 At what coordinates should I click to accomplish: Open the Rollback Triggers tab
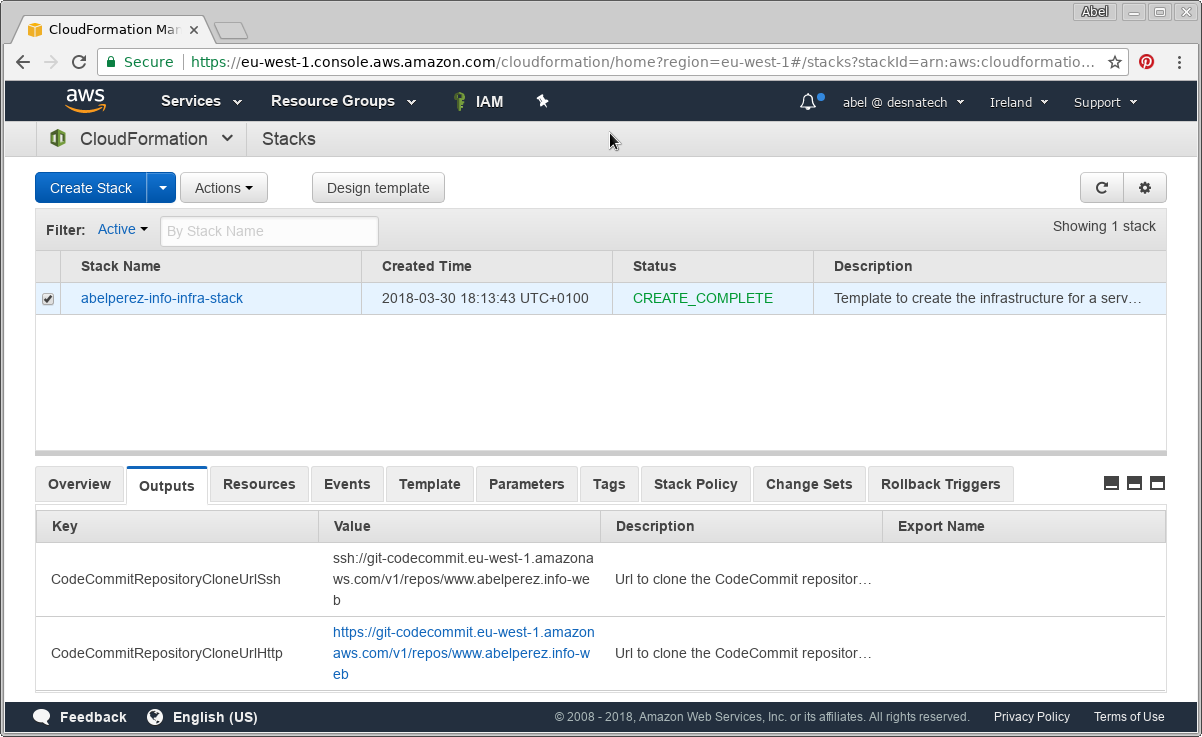point(941,484)
